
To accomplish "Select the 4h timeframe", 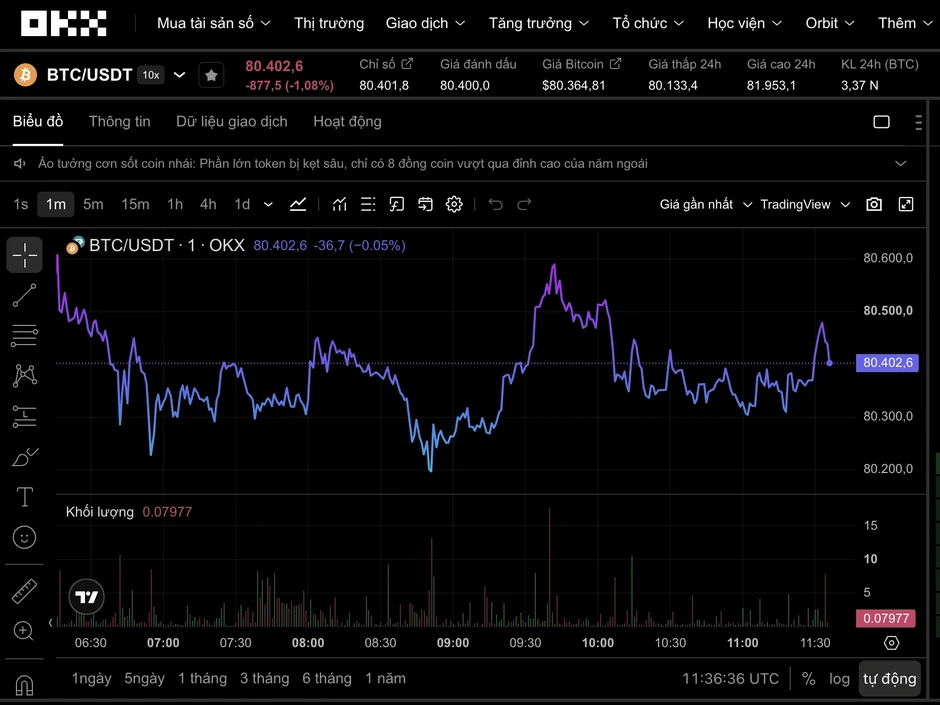I will pyautogui.click(x=208, y=204).
